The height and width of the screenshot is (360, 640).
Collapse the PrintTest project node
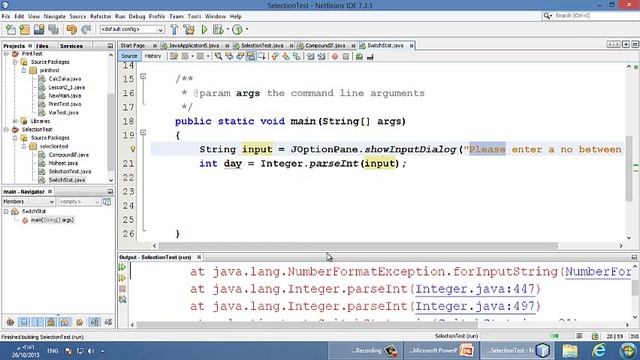pyautogui.click(x=6, y=53)
